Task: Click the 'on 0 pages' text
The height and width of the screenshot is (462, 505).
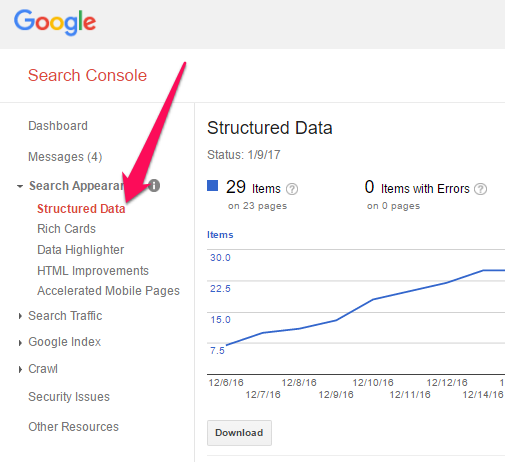Action: tap(393, 206)
